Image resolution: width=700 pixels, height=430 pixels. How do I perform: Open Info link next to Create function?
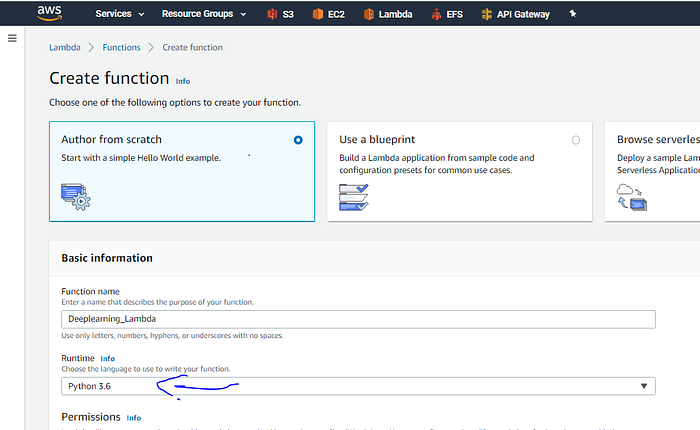pos(183,81)
